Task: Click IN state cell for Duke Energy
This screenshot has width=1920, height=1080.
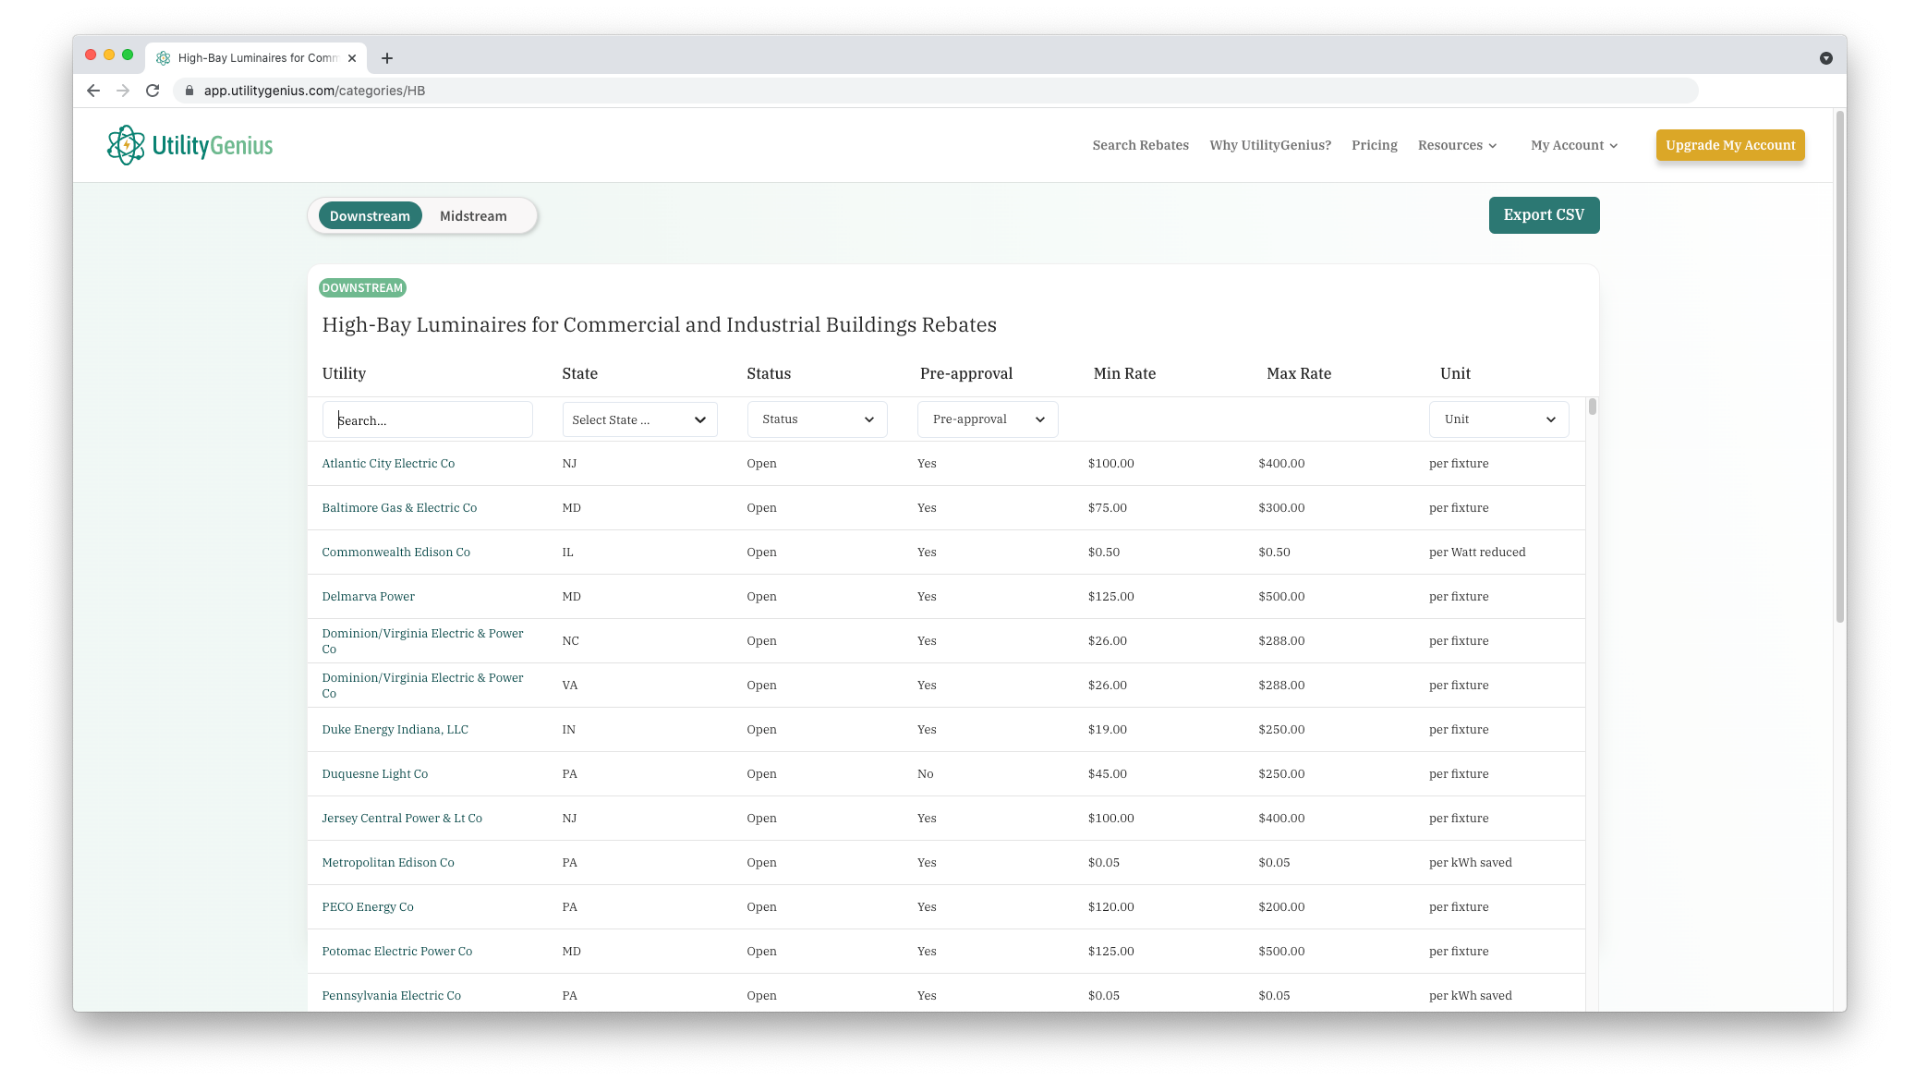Action: click(x=569, y=729)
